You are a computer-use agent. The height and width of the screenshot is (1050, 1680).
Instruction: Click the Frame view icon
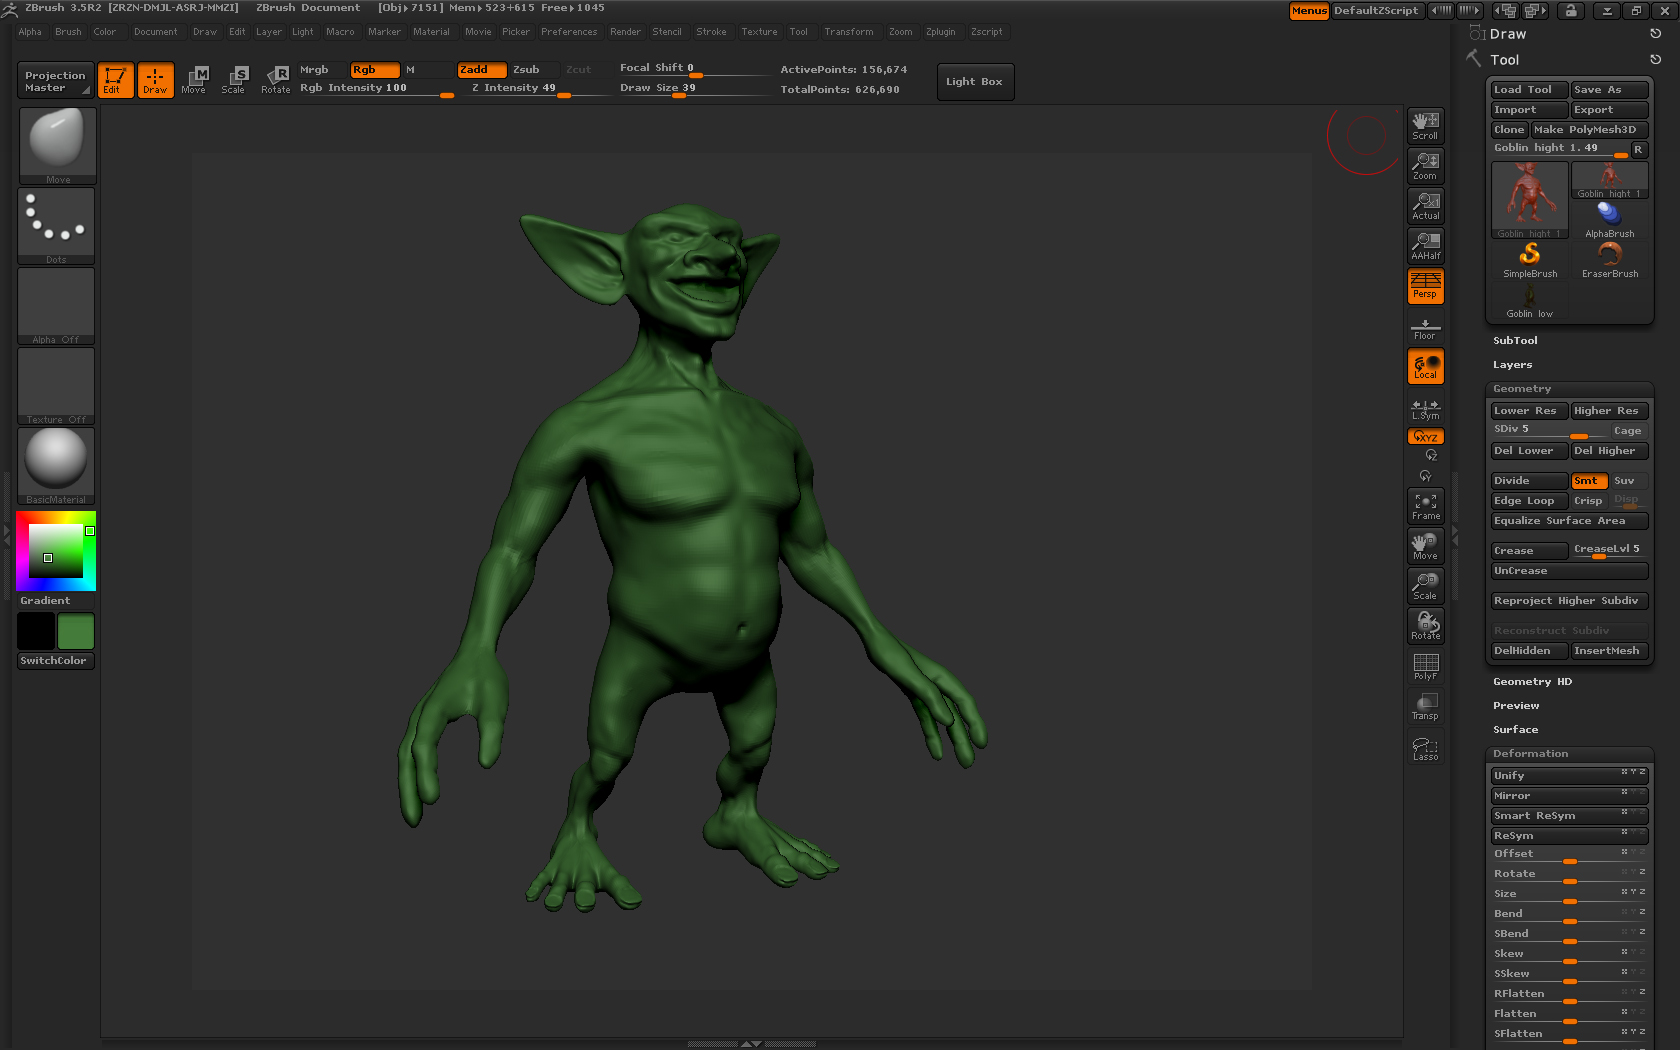click(1425, 505)
